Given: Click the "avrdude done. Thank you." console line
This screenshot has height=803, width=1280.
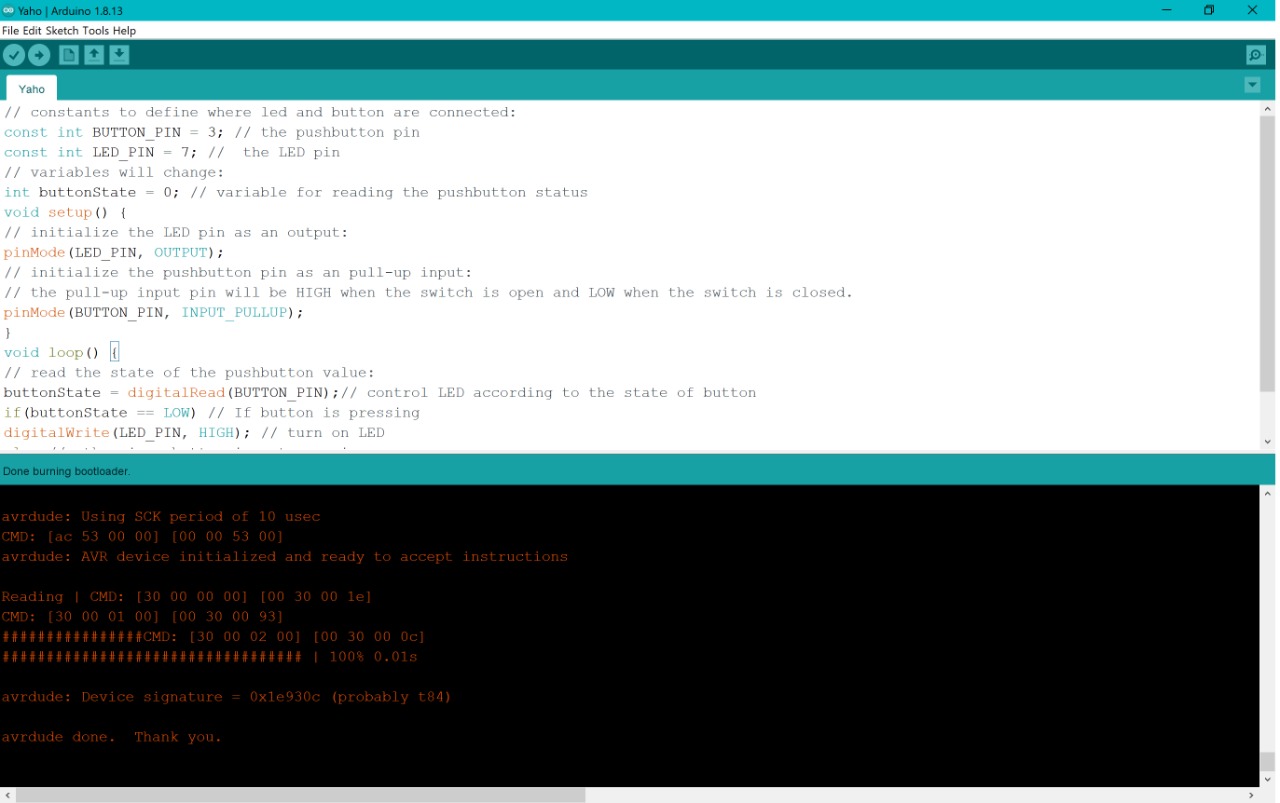Looking at the screenshot, I should click(112, 736).
